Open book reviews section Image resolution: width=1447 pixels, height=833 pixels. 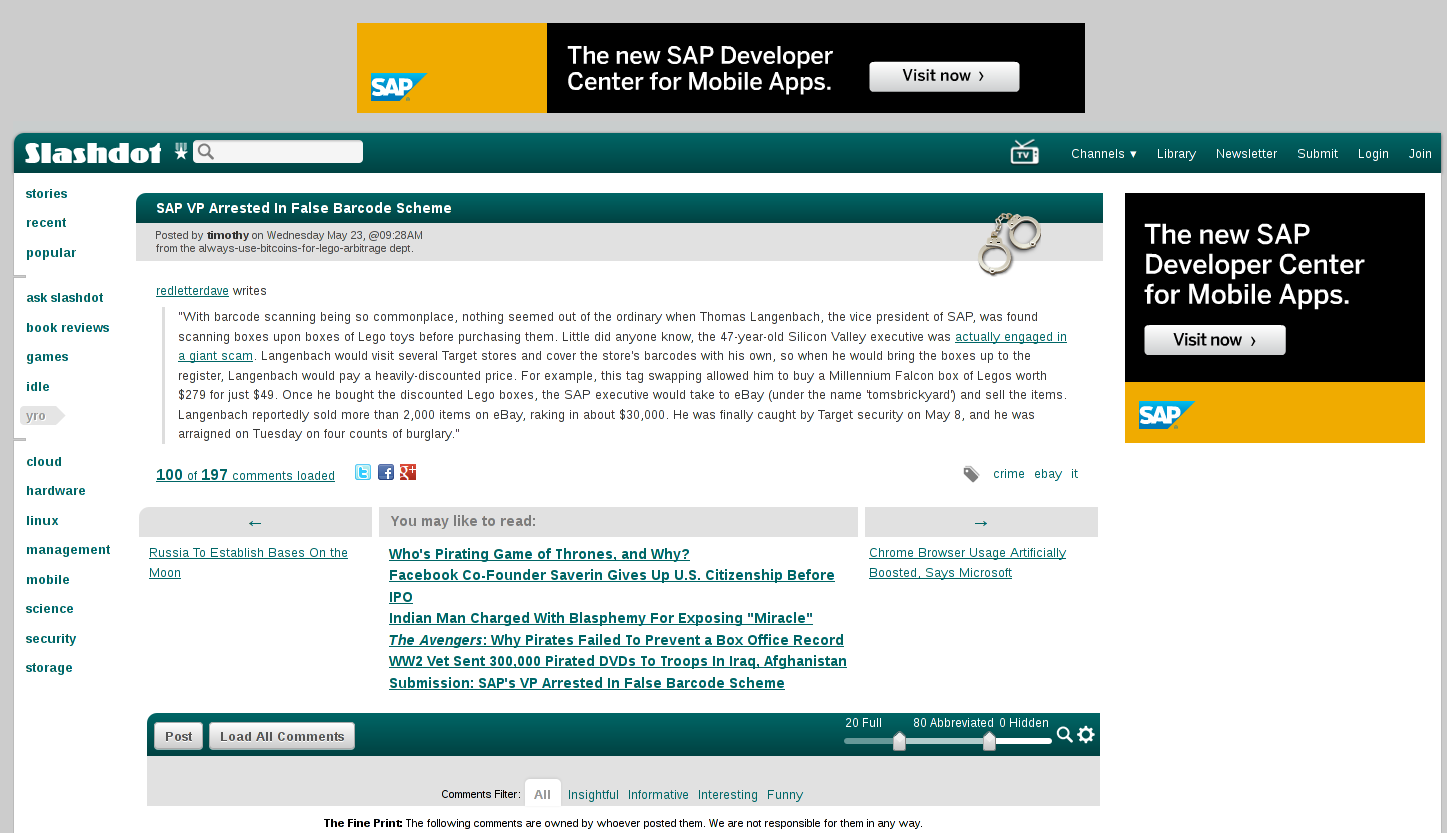pos(68,328)
